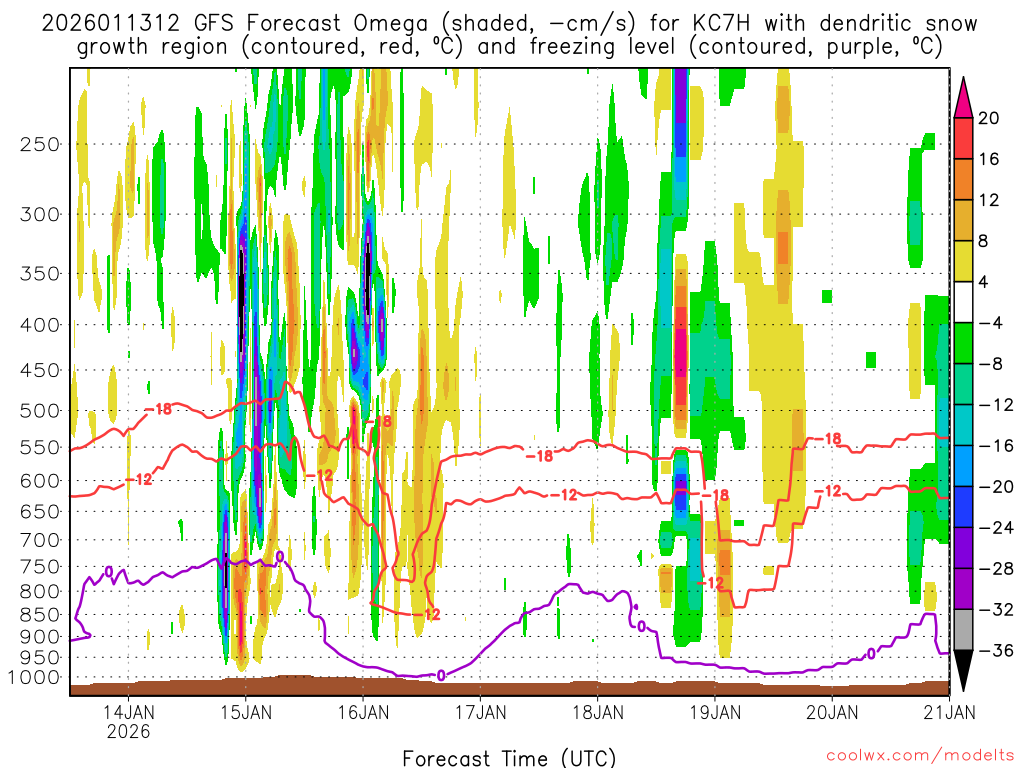Click the 450 pressure level label

pyautogui.click(x=40, y=370)
